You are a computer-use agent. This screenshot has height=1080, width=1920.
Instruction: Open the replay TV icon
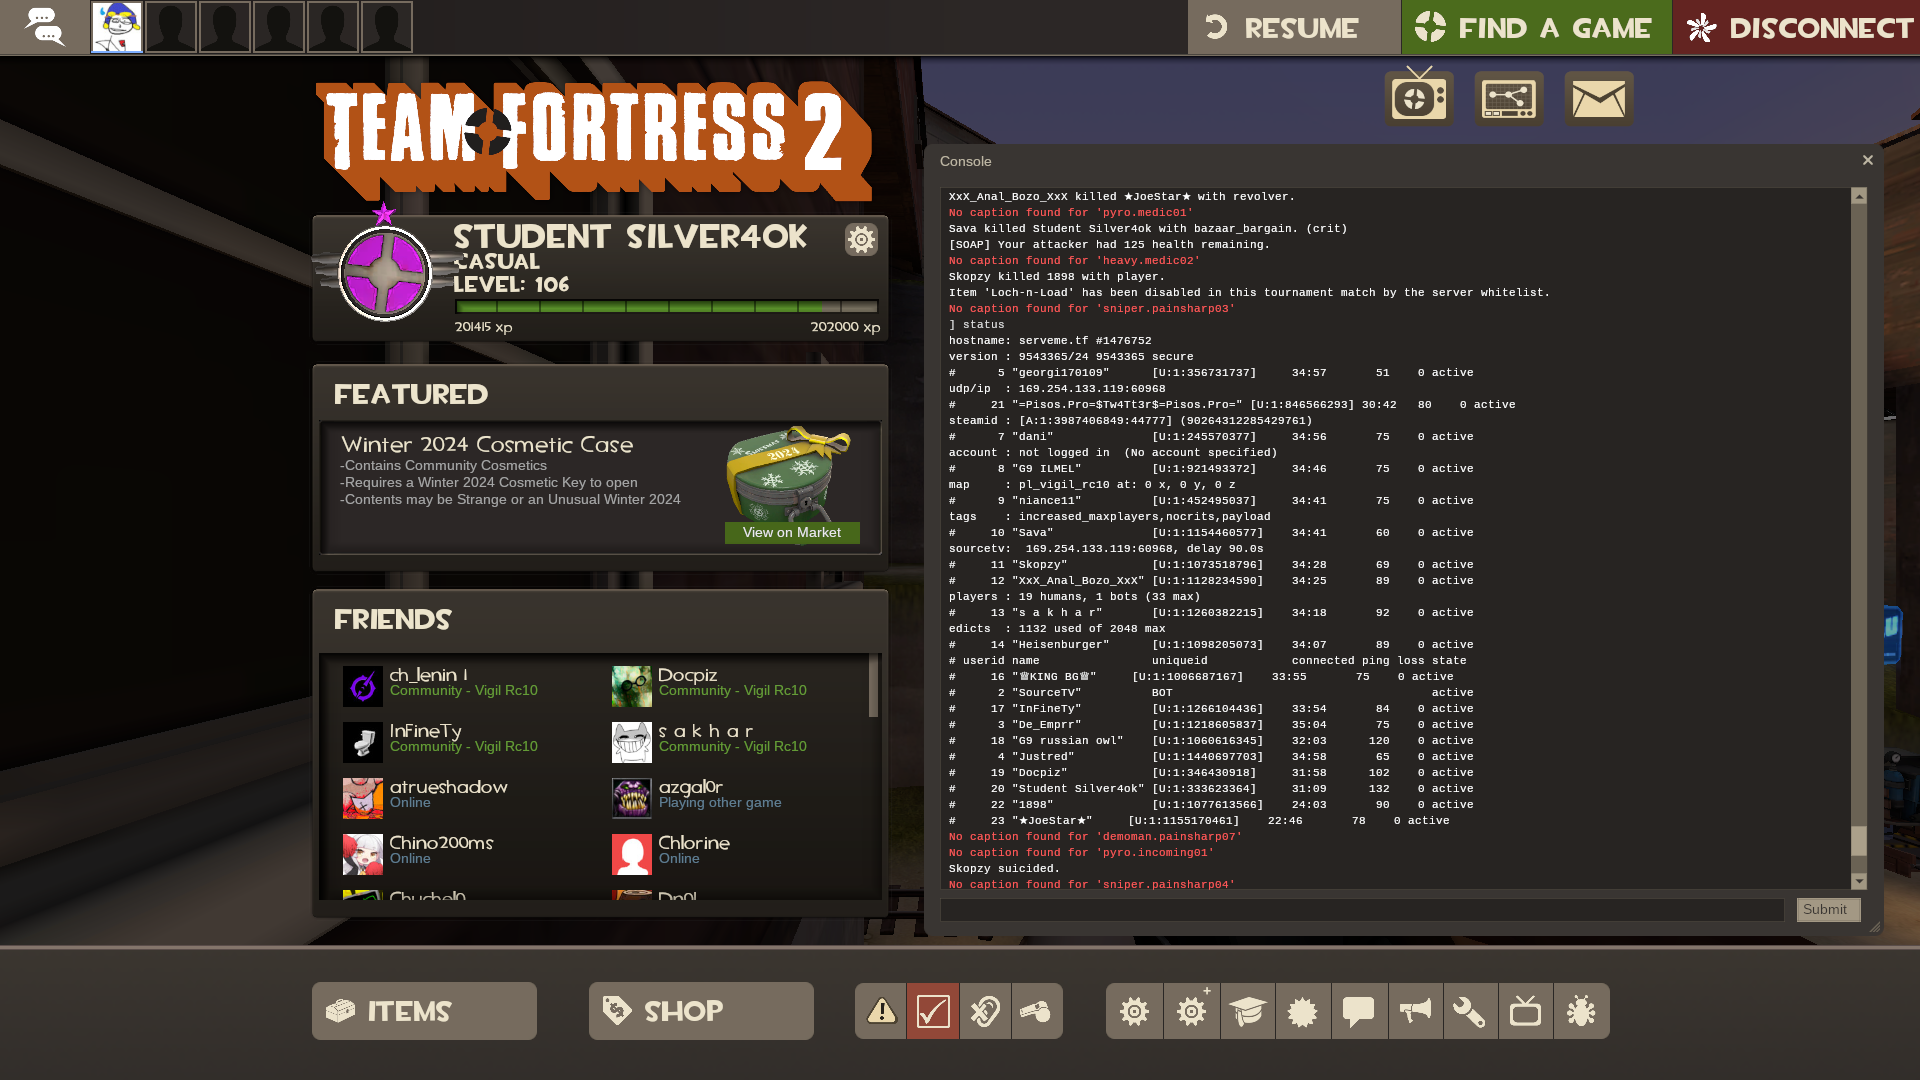click(x=1525, y=1011)
